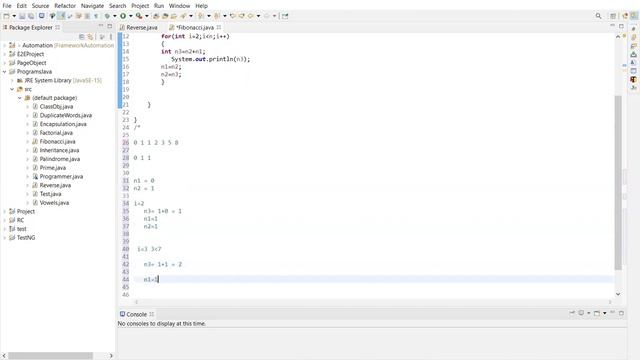This screenshot has width=640, height=360.
Task: Open the Debug dropdown arrow
Action: coord(115,16)
